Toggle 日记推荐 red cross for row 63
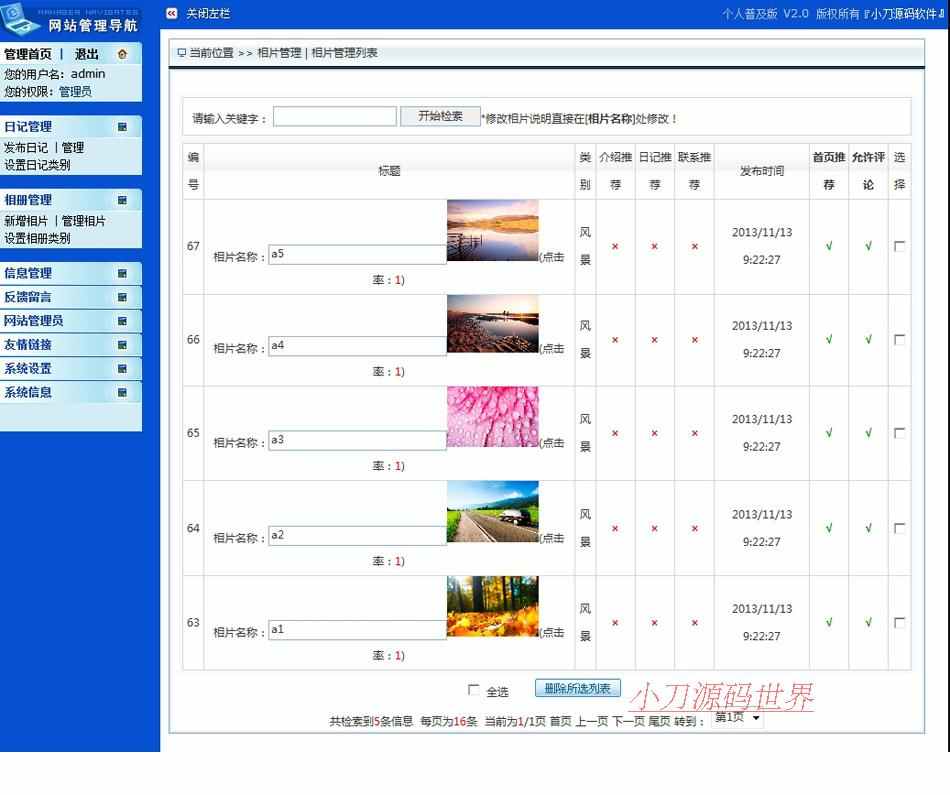The height and width of the screenshot is (795, 950). tap(654, 623)
